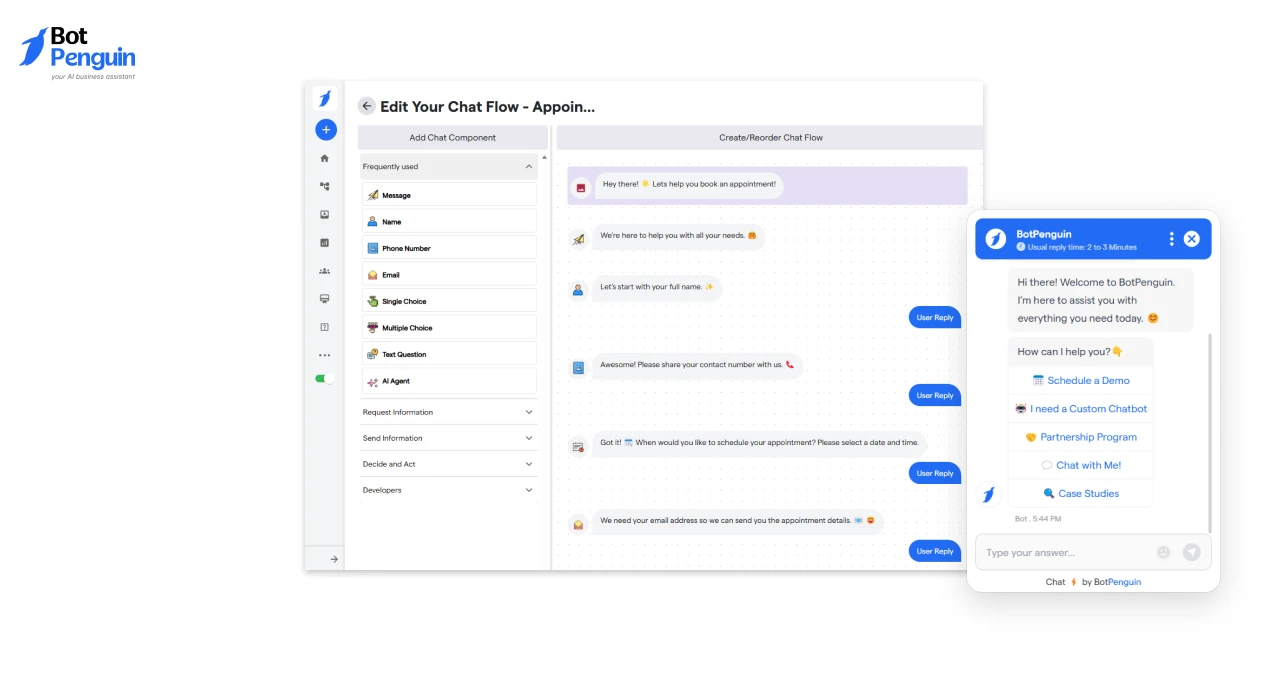The height and width of the screenshot is (686, 1288).
Task: Select 'Let's start with your full name' message
Action: point(657,287)
